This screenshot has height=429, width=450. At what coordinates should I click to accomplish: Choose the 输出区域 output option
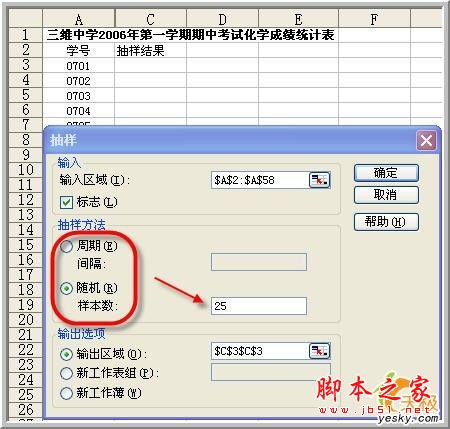(x=66, y=354)
